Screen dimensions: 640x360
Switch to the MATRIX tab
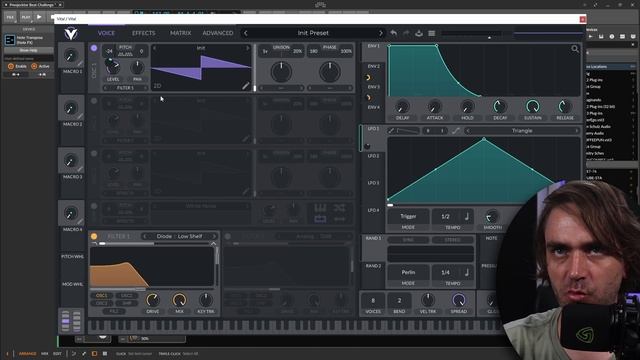point(180,33)
